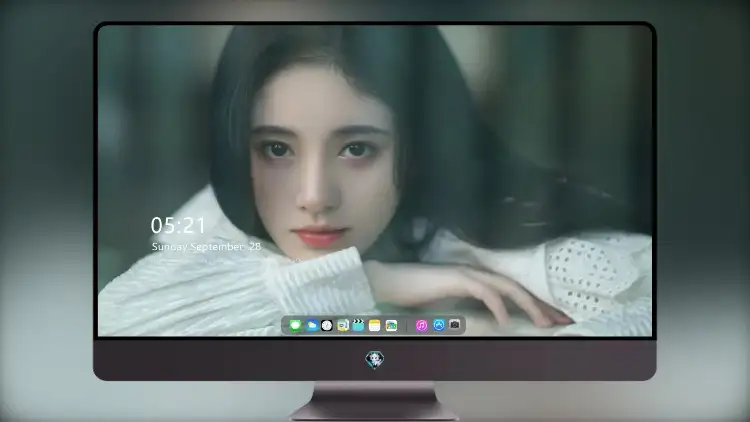Viewport: 750px width, 422px height.
Task: Open the Weather app in the dock
Action: pyautogui.click(x=311, y=325)
